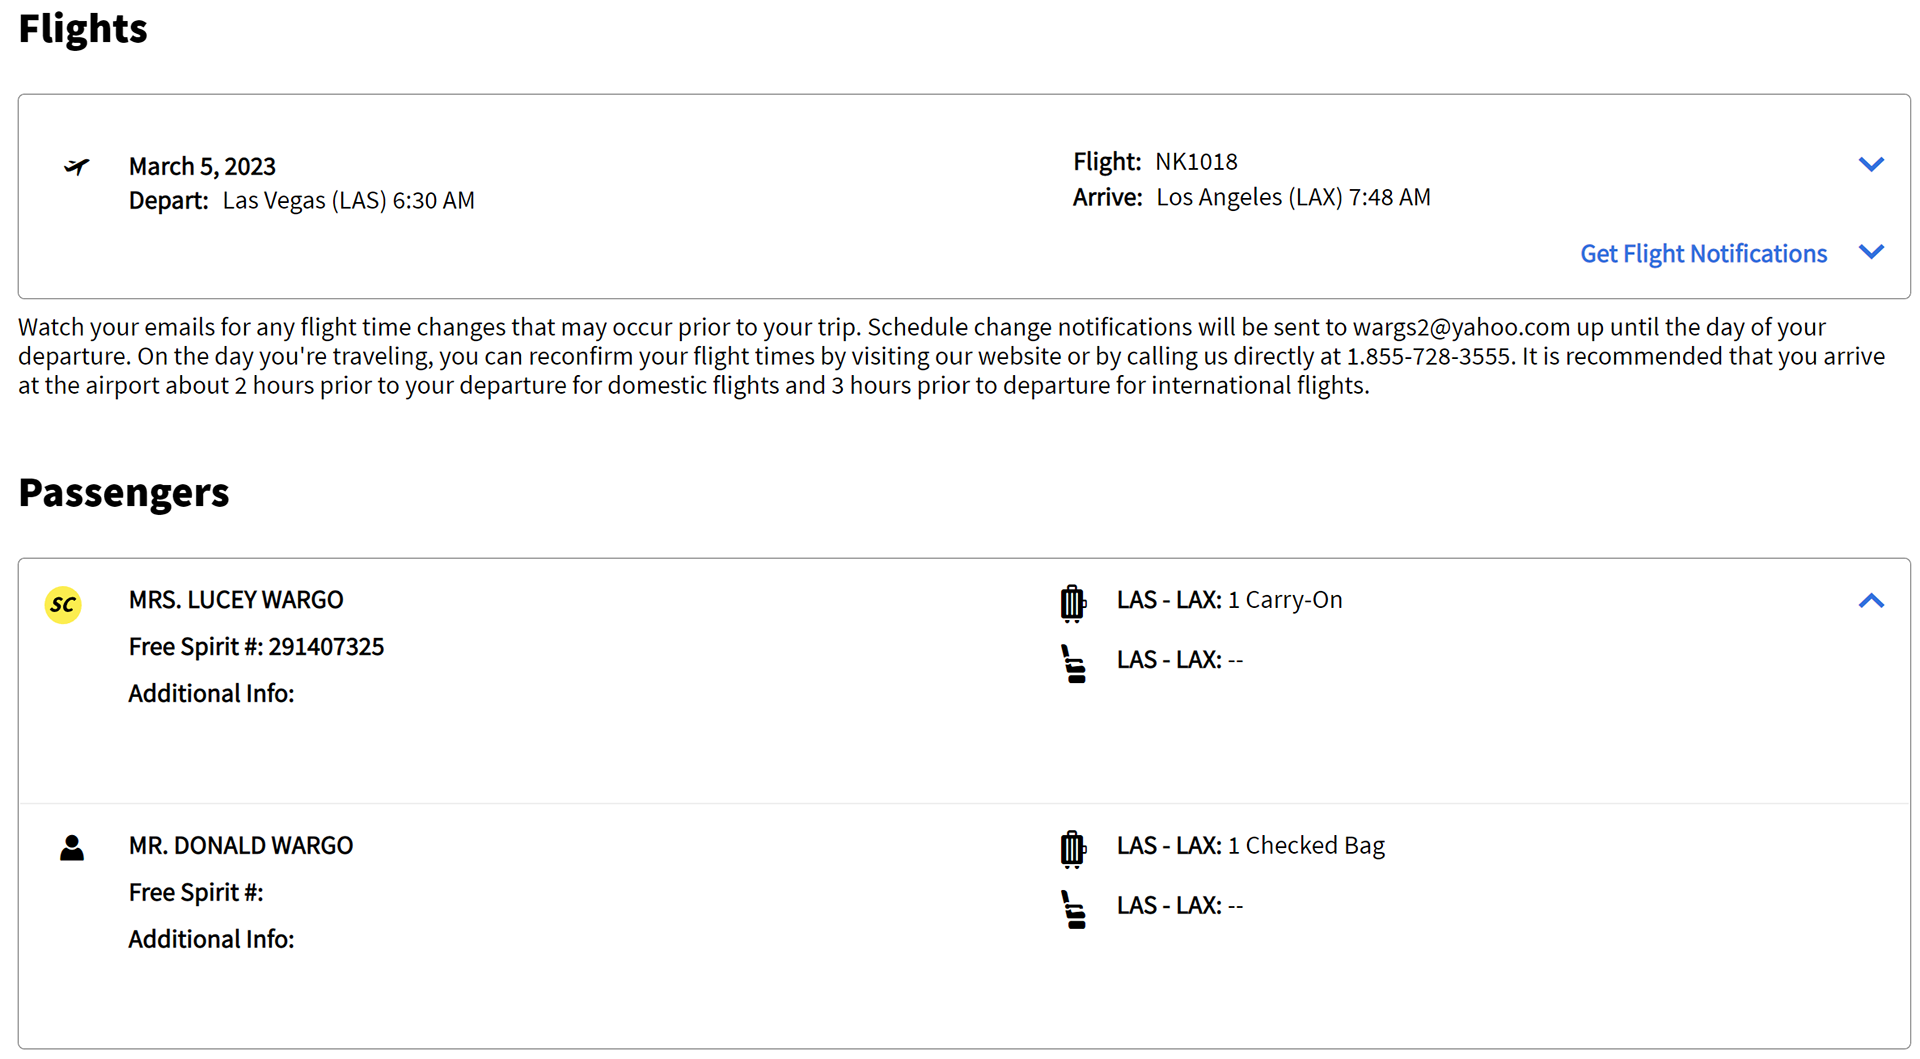Click the yellow SC badge for Lucey Wargo
The image size is (1920, 1059).
click(x=63, y=605)
